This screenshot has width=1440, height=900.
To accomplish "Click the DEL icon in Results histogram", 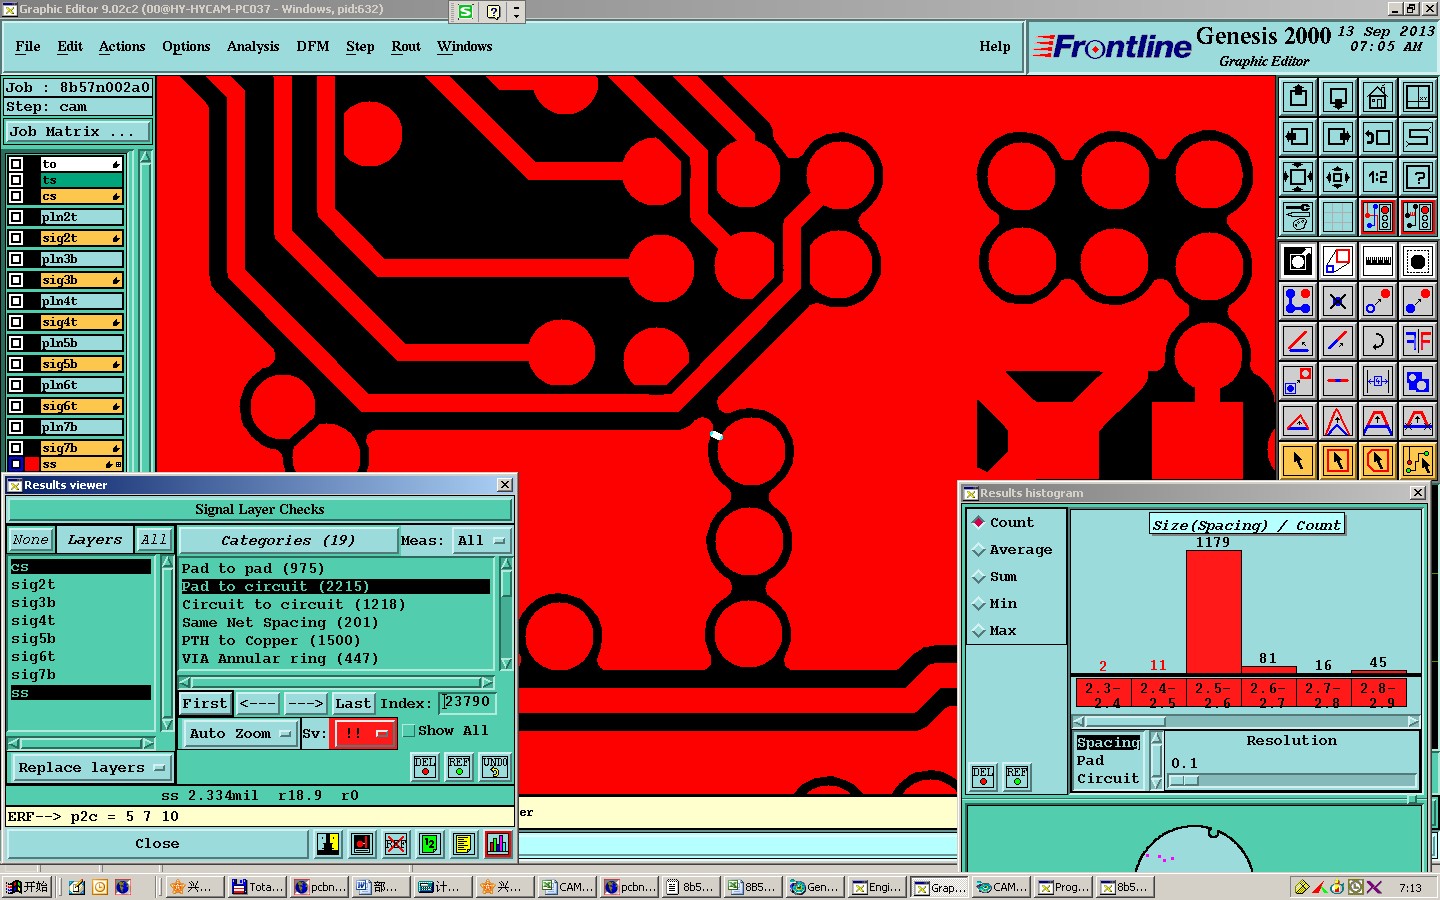I will coord(983,776).
